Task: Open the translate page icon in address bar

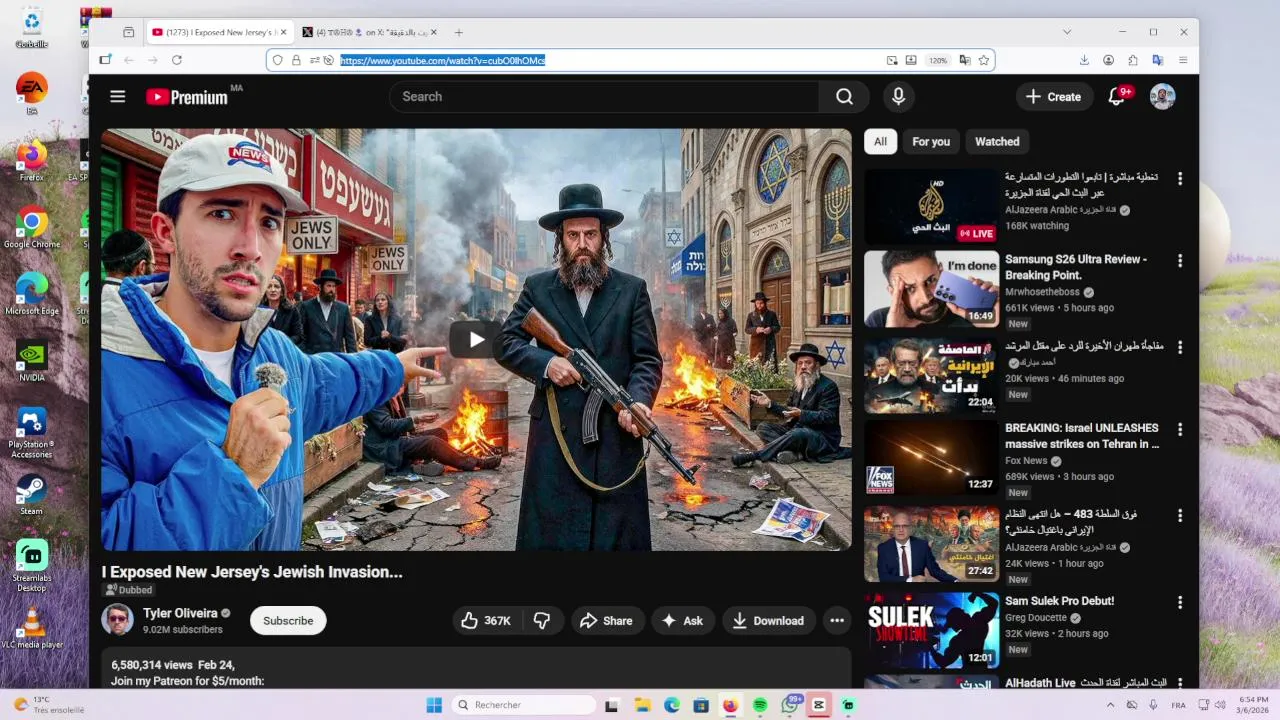Action: pyautogui.click(x=965, y=60)
